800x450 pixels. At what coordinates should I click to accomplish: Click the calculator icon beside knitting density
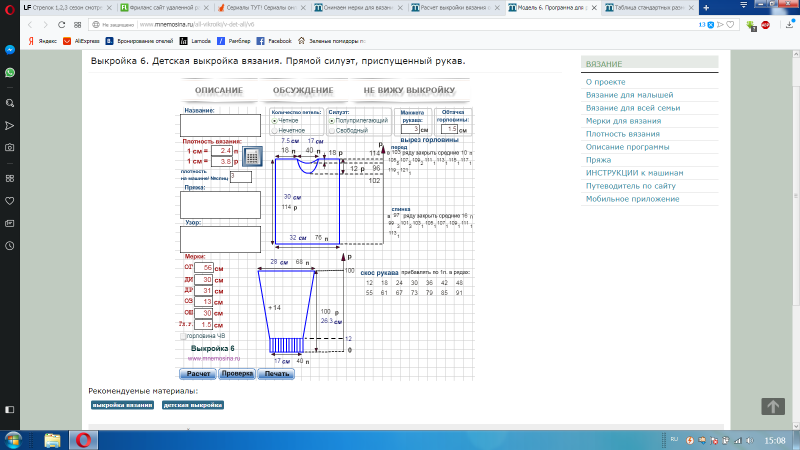[x=253, y=156]
